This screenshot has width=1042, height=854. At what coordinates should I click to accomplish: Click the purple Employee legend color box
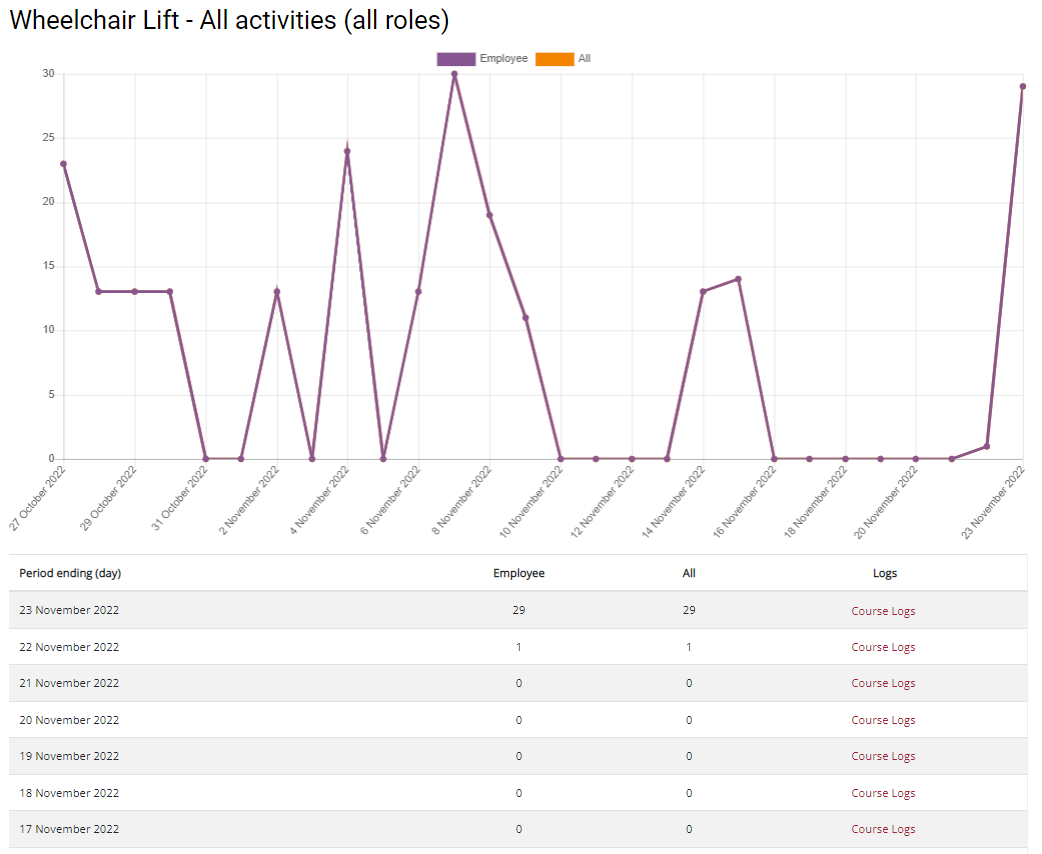(455, 59)
